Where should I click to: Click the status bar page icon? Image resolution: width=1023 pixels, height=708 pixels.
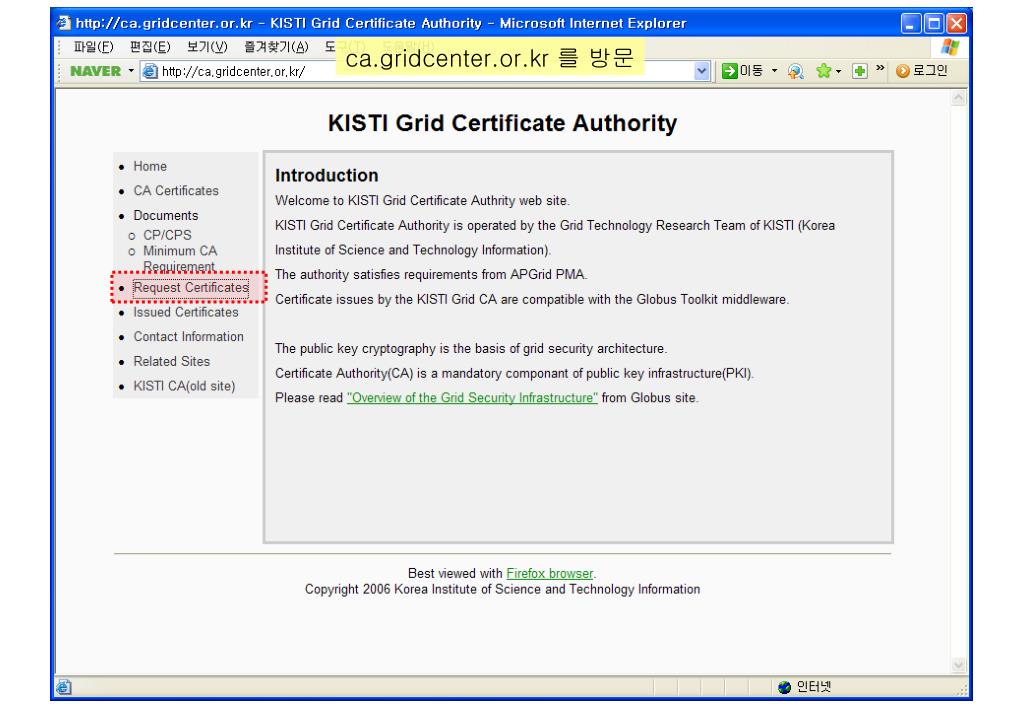point(64,686)
